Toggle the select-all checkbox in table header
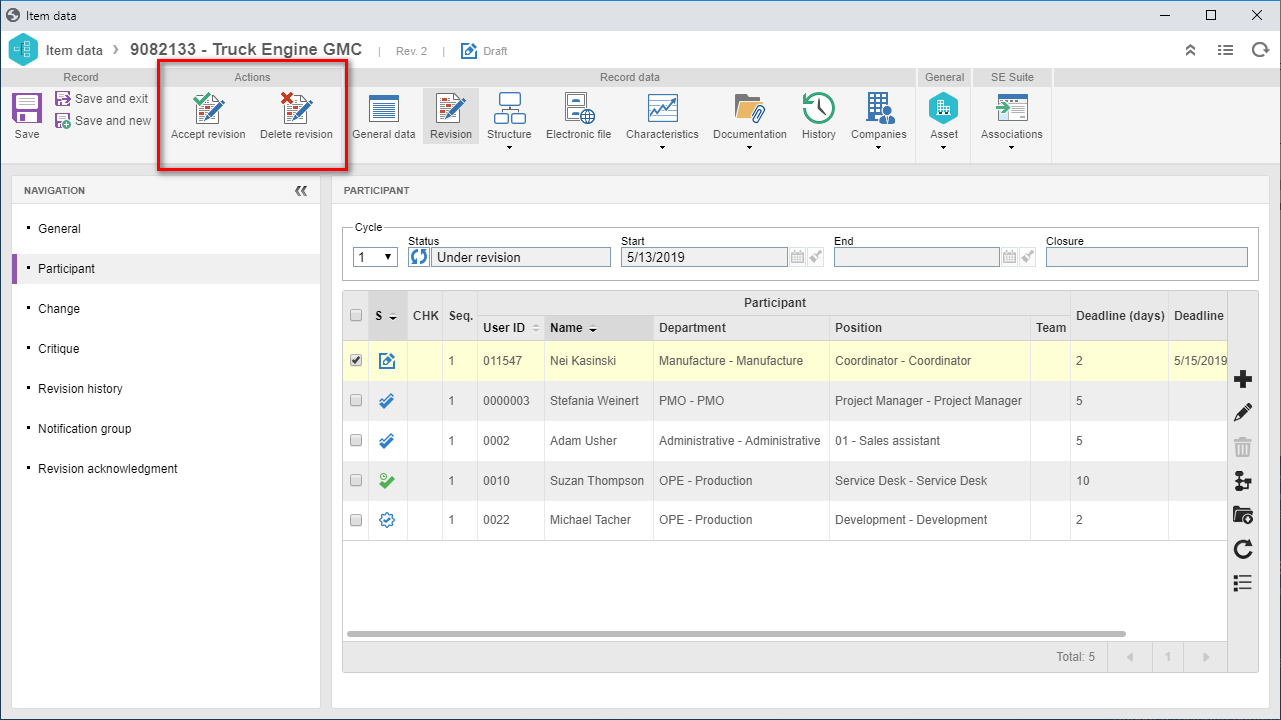Viewport: 1281px width, 720px height. coord(356,316)
